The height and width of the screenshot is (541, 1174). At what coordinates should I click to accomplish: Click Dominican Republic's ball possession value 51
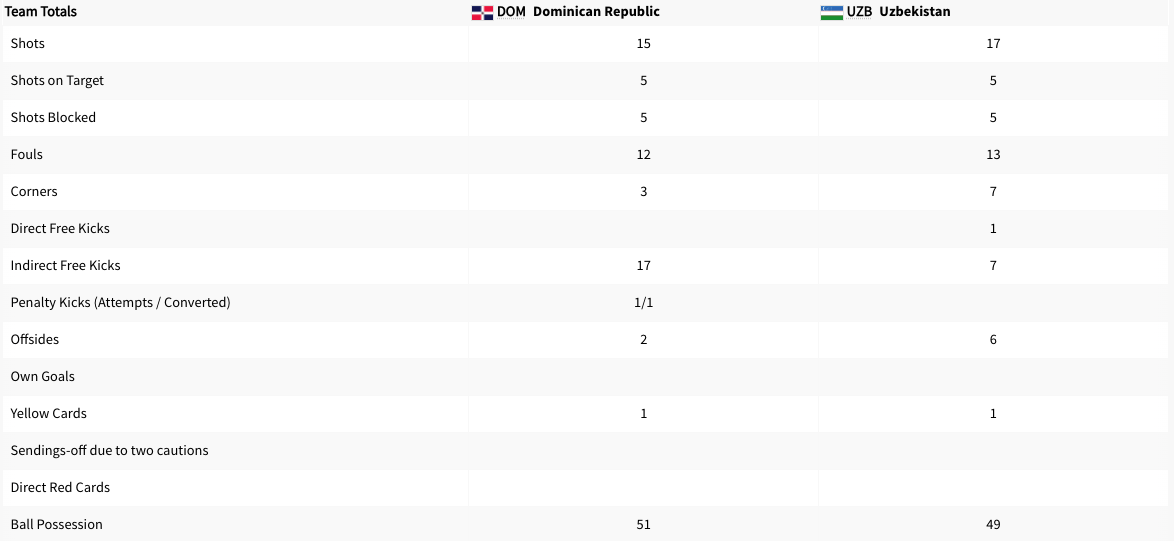(643, 525)
